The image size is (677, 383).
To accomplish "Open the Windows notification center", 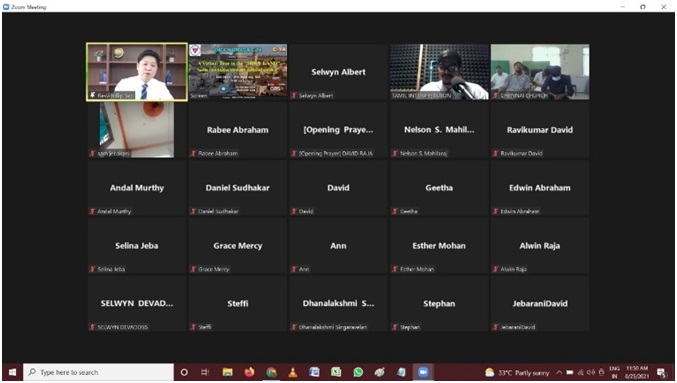I will (661, 372).
